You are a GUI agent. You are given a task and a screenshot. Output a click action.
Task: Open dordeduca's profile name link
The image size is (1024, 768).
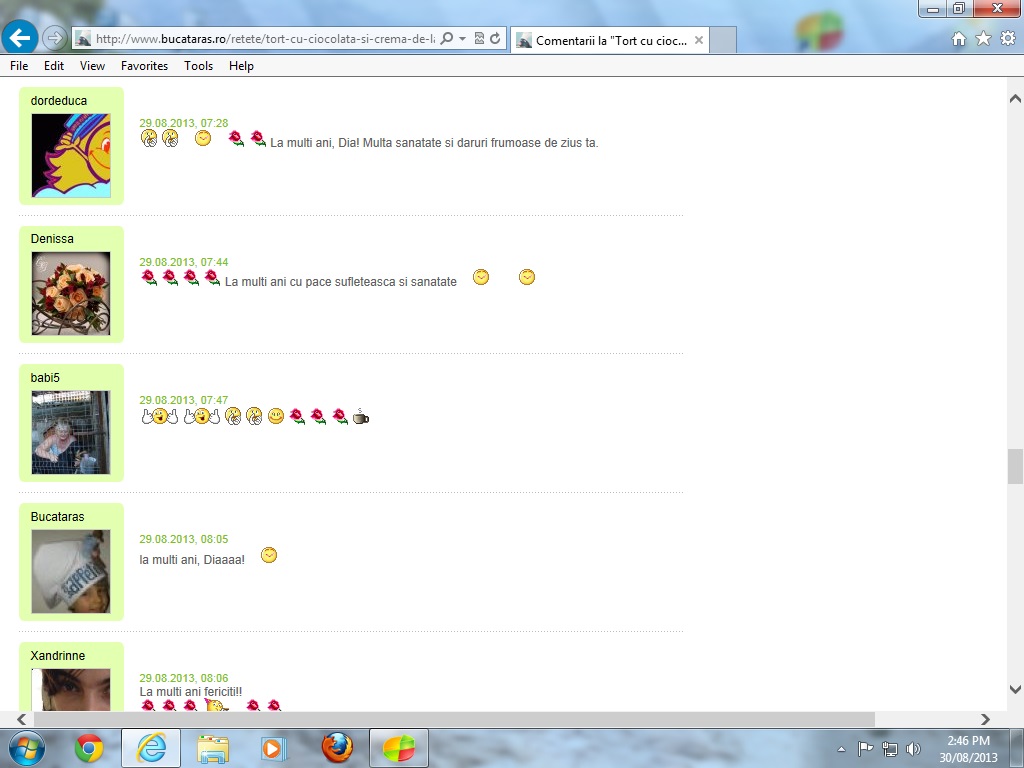tap(59, 101)
